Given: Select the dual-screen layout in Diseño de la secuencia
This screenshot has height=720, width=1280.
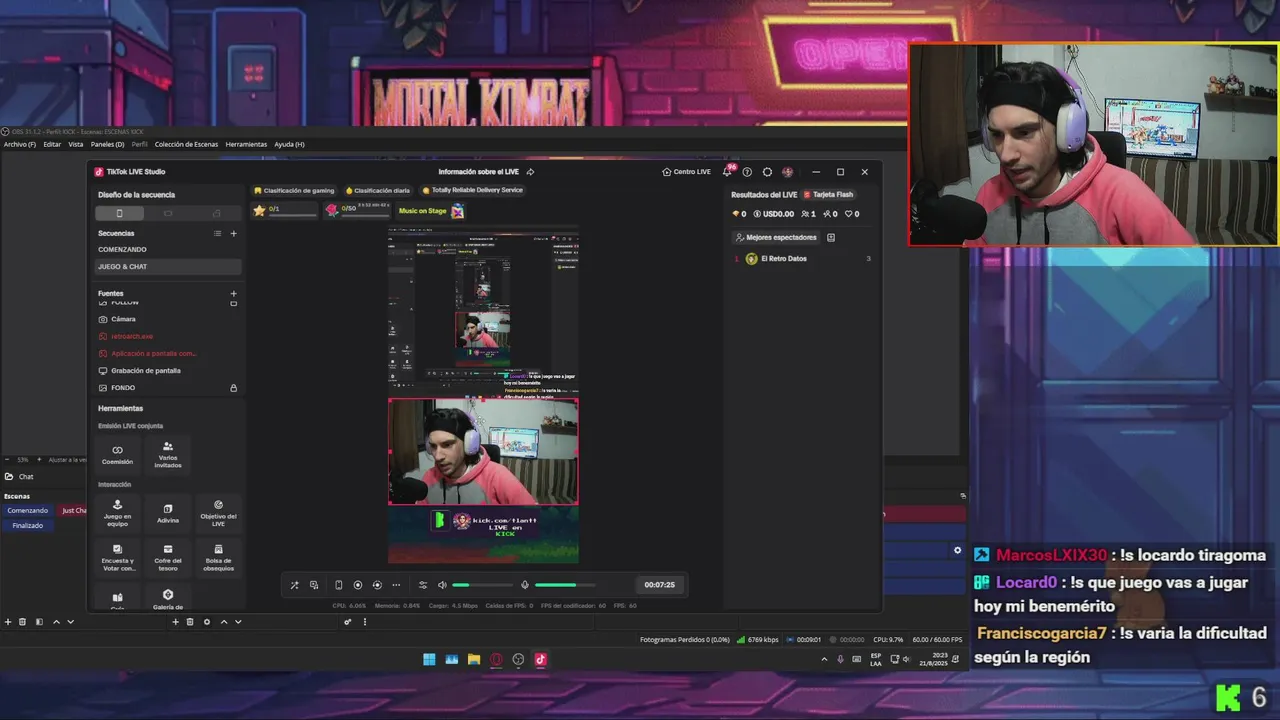Looking at the screenshot, I should (x=216, y=213).
